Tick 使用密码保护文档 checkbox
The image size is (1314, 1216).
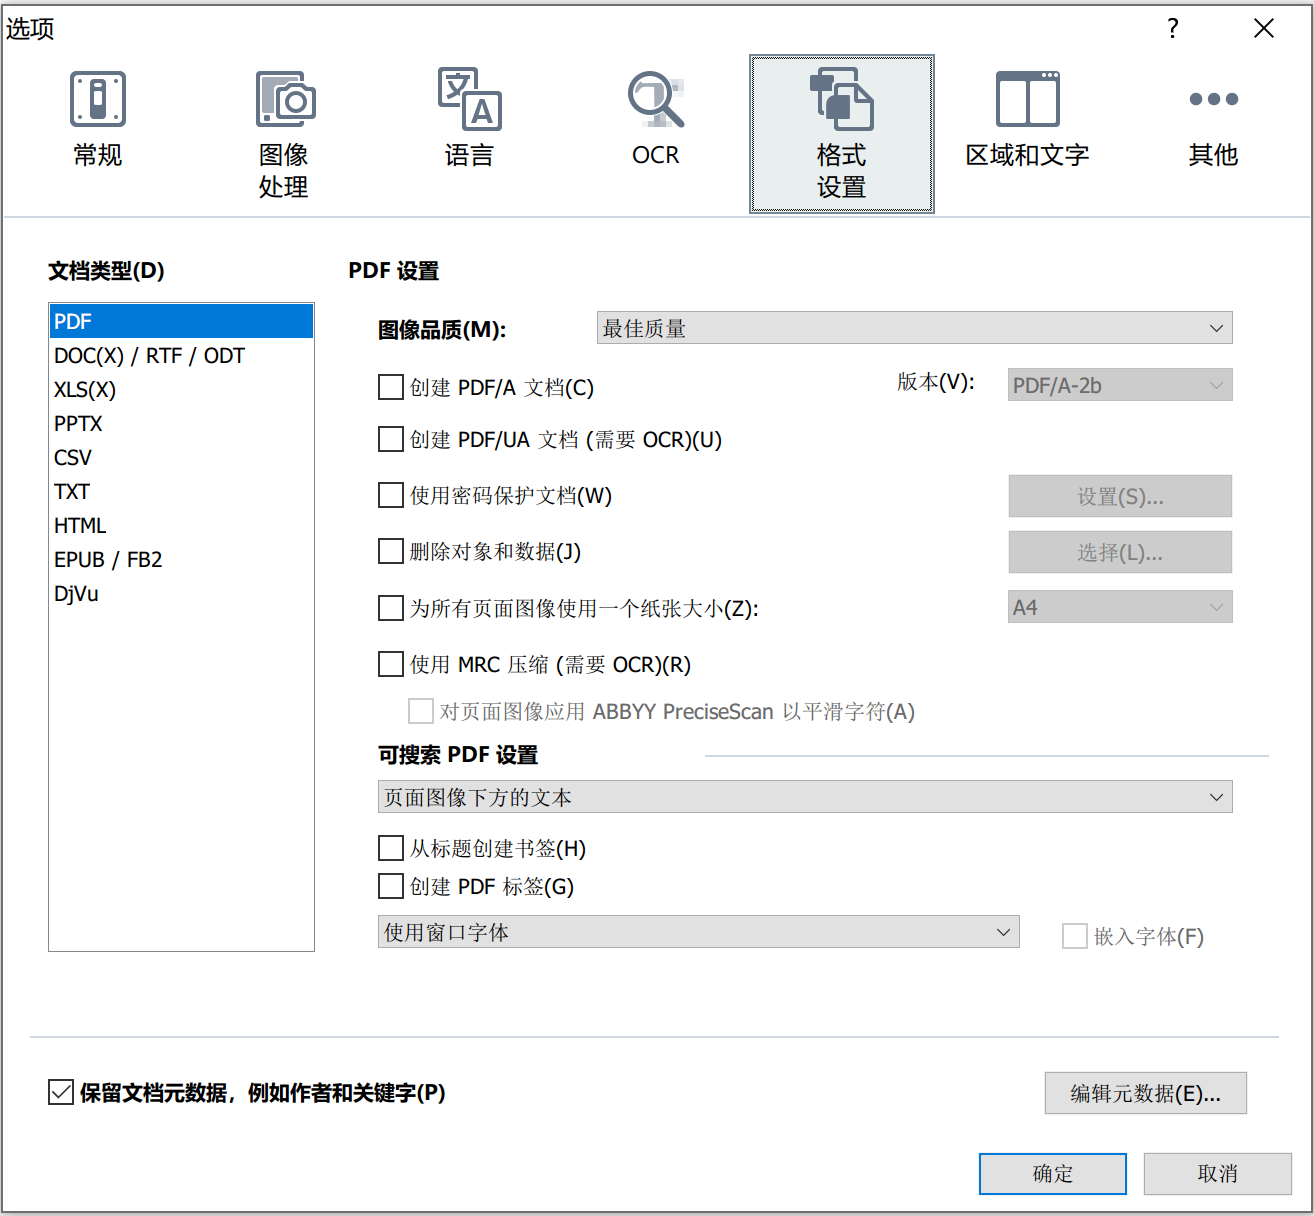(391, 495)
